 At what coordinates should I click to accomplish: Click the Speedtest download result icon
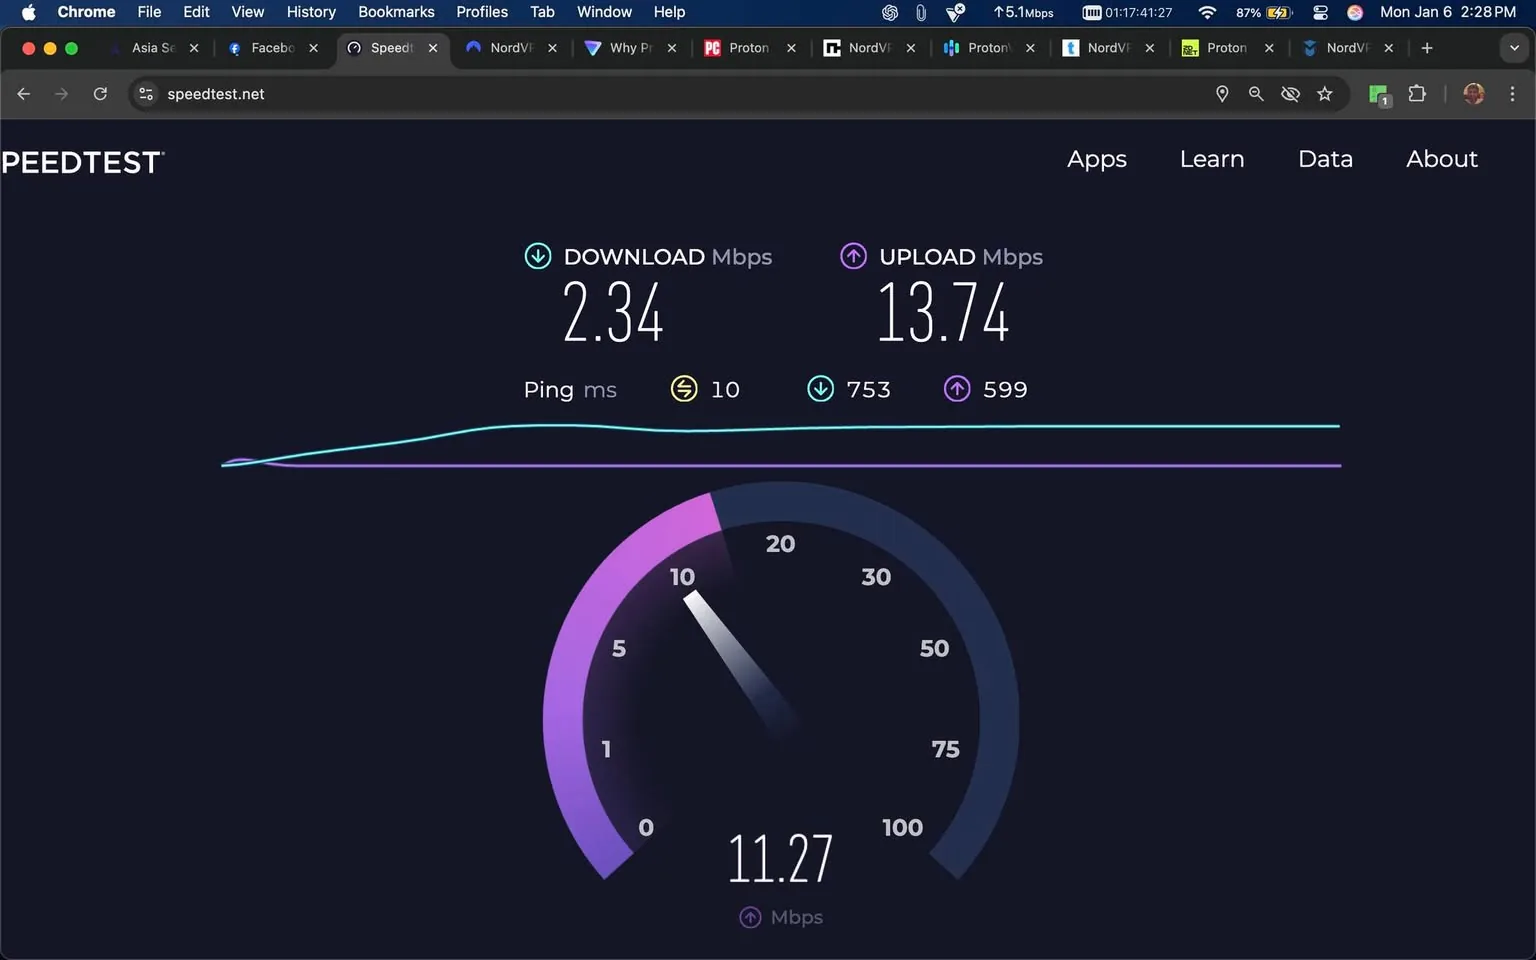[537, 256]
